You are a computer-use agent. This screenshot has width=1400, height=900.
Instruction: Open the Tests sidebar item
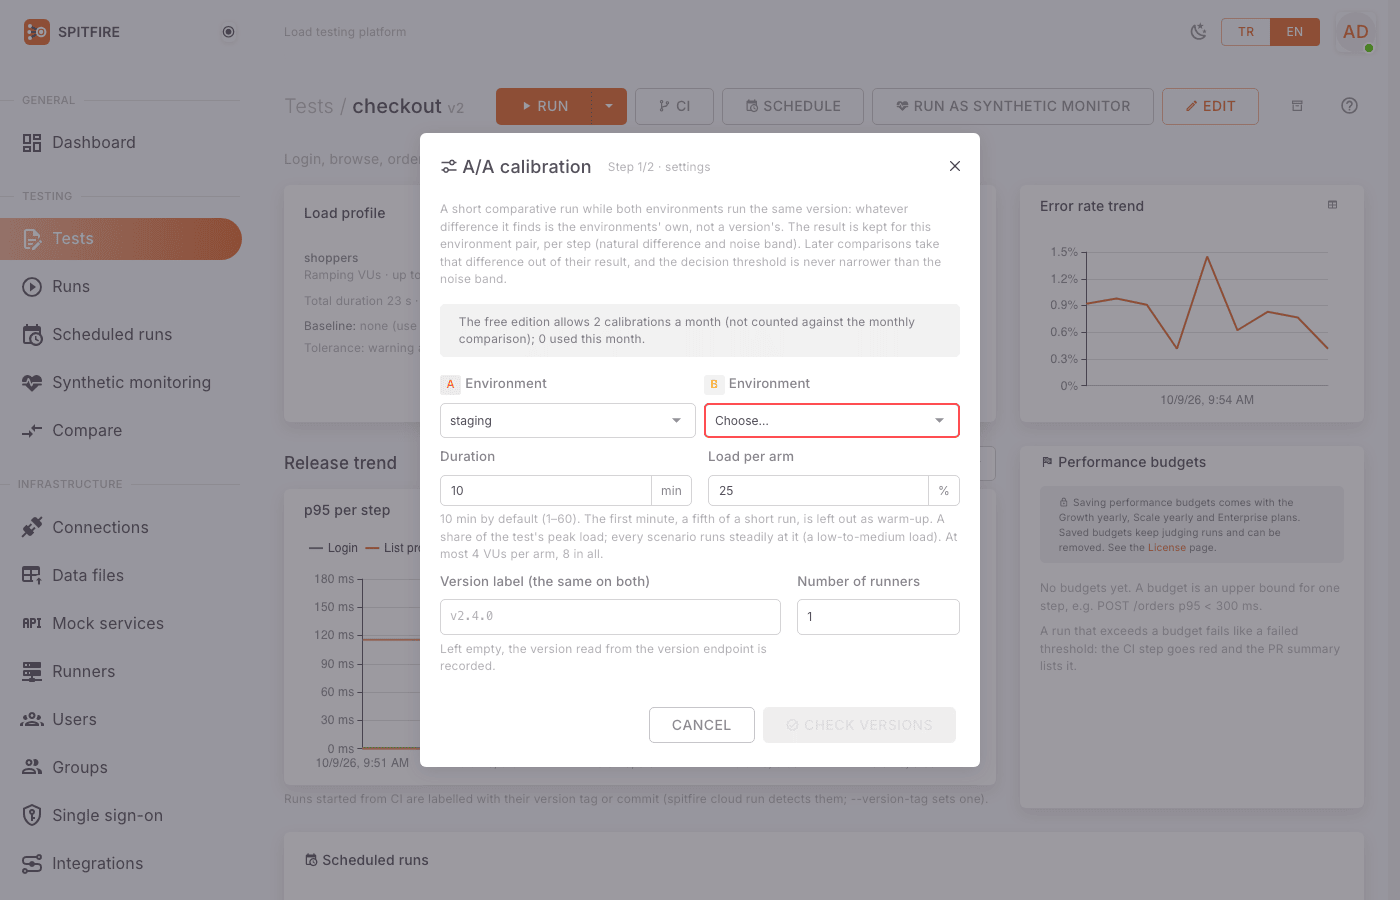(121, 239)
